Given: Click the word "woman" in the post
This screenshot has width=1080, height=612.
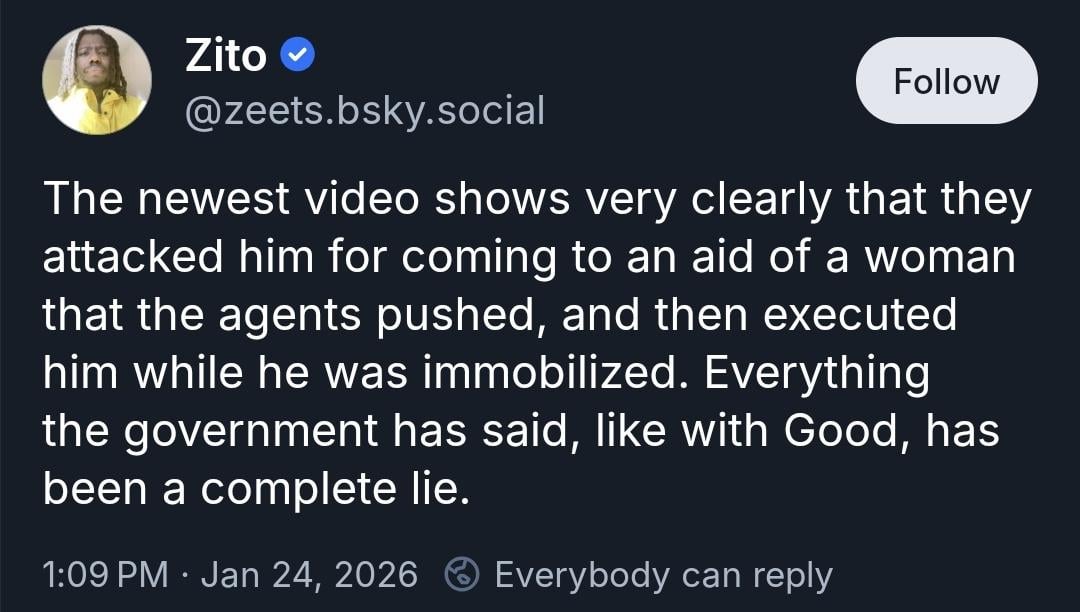Looking at the screenshot, I should pyautogui.click(x=939, y=259).
